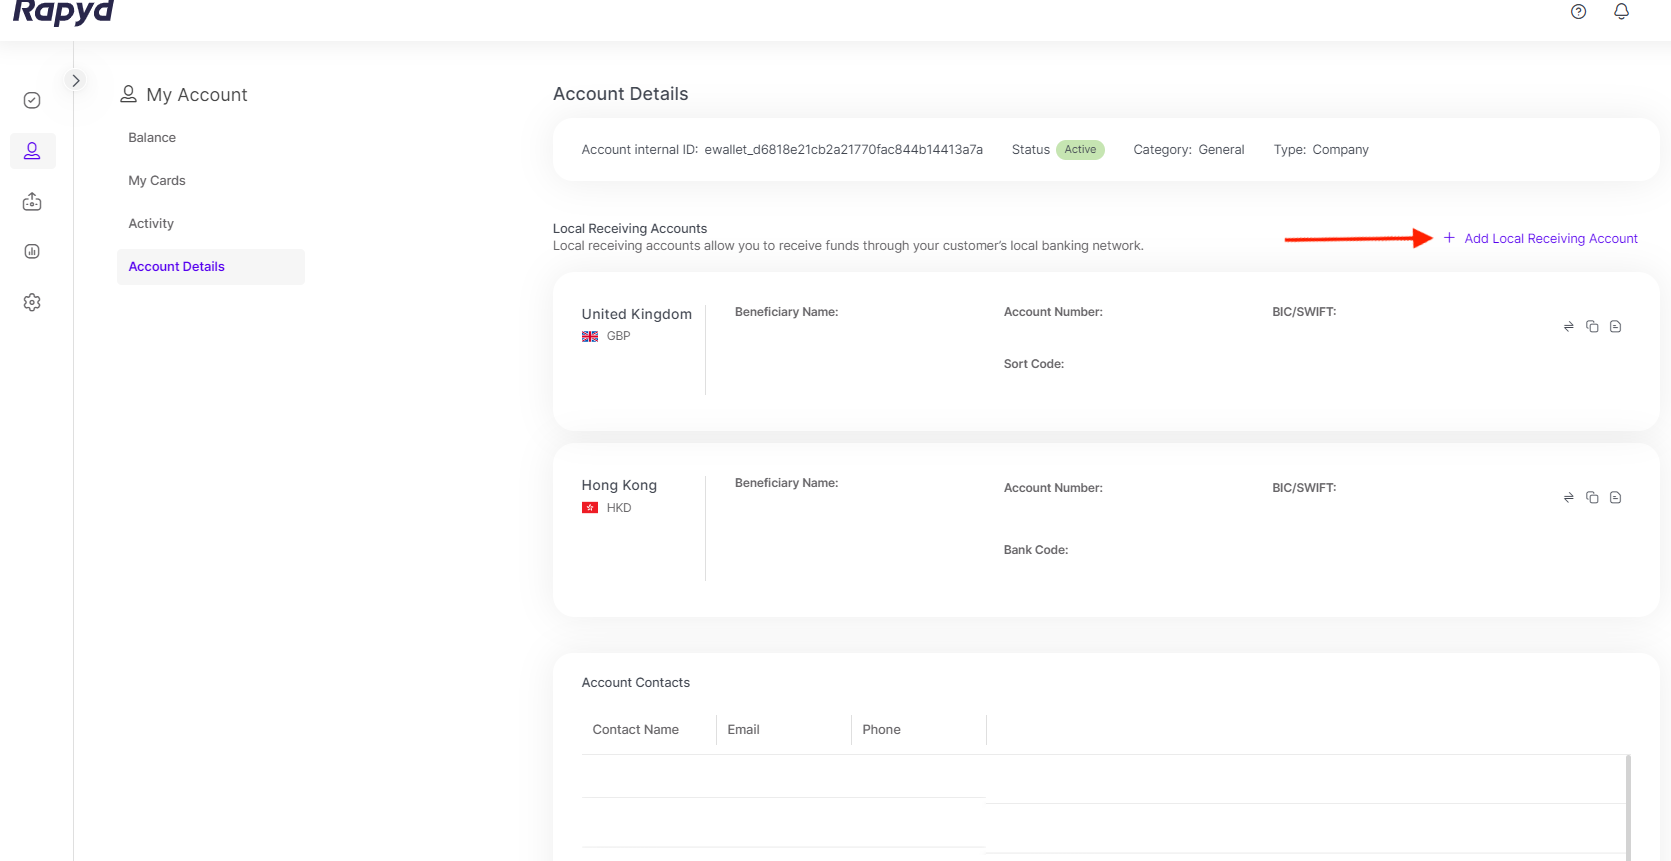Open the payout icon in sidebar
This screenshot has height=861, width=1671.
[32, 202]
